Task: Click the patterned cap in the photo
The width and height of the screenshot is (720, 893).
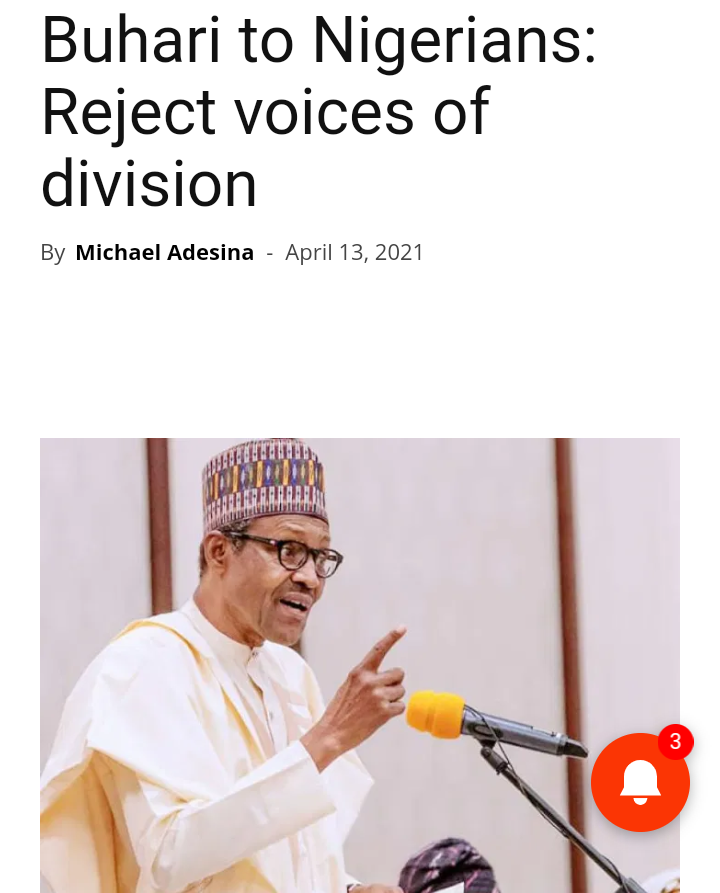Action: tap(264, 483)
